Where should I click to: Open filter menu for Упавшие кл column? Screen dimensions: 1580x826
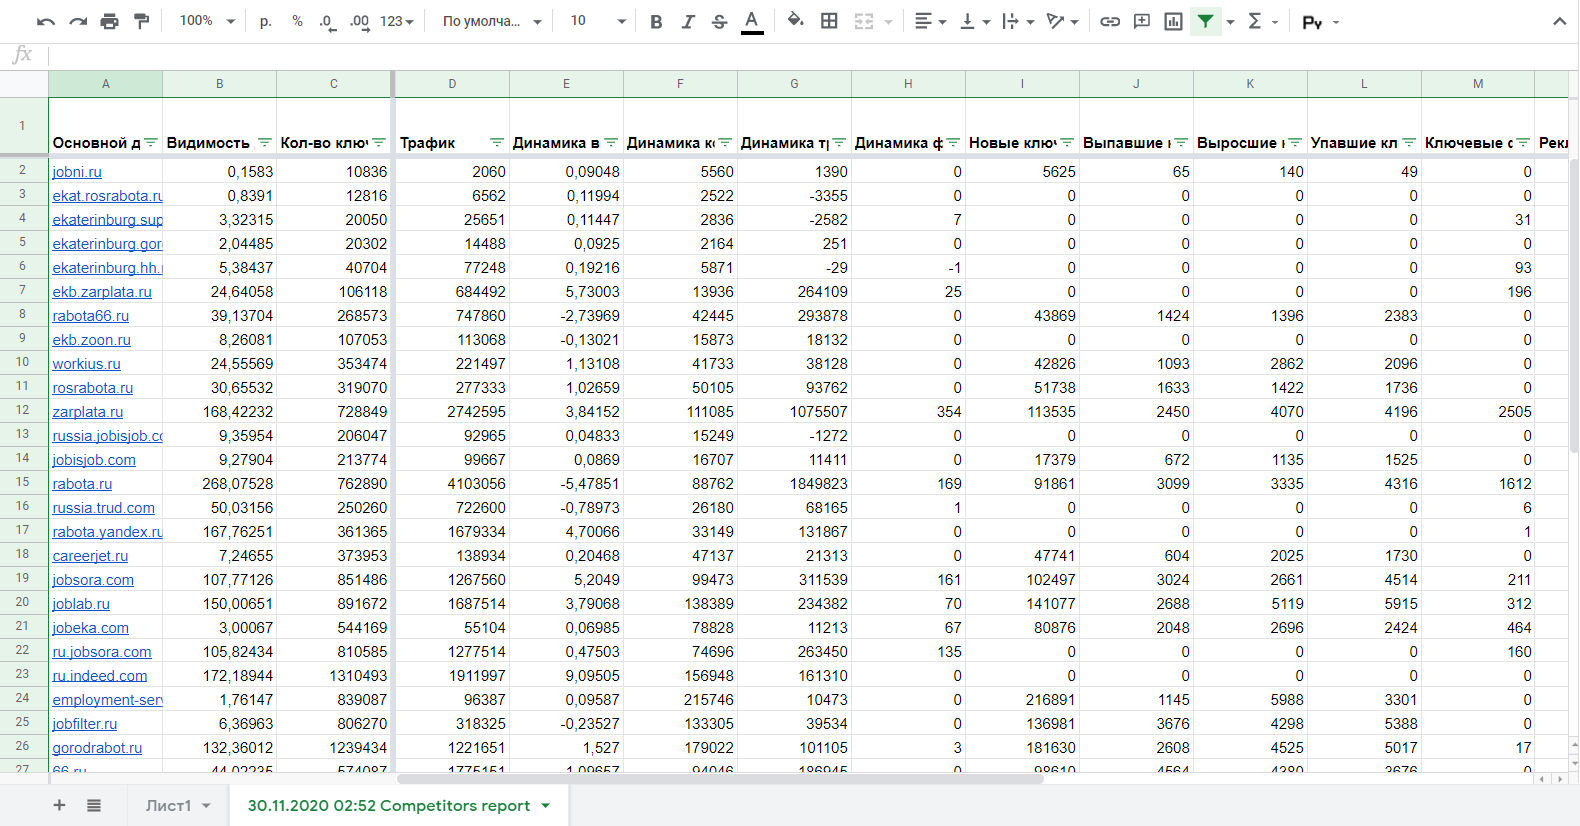[x=1409, y=143]
